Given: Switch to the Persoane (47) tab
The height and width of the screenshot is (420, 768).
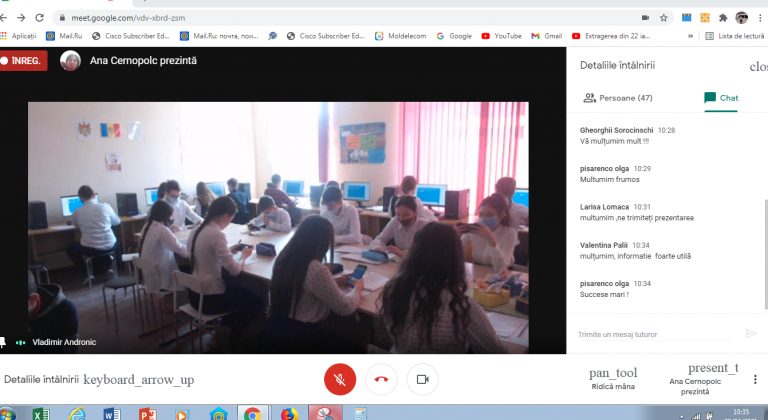Looking at the screenshot, I should (x=618, y=98).
